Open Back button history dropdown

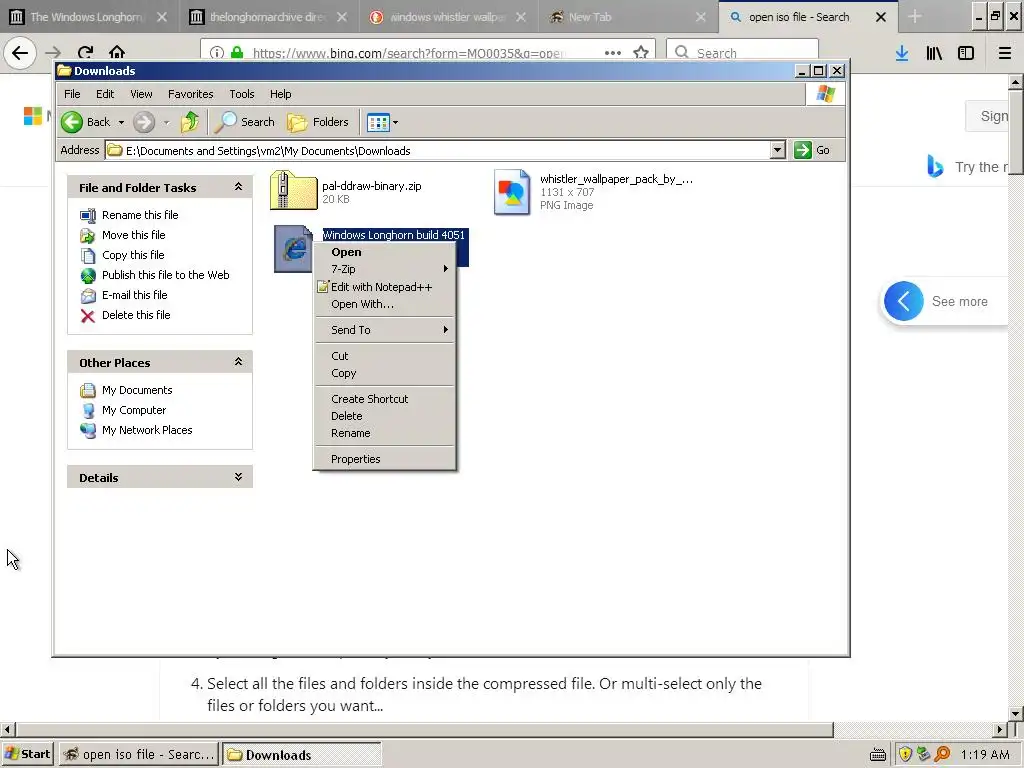pyautogui.click(x=121, y=122)
